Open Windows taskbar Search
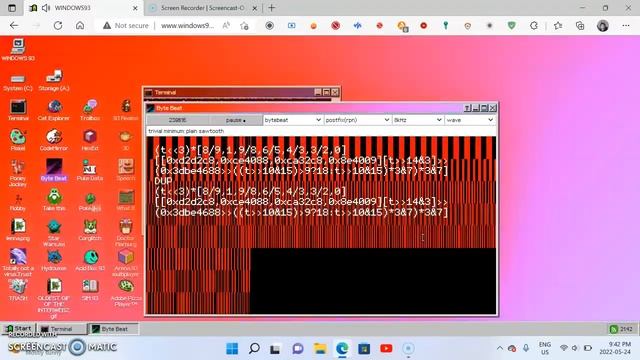This screenshot has height=360, width=640. 254,348
